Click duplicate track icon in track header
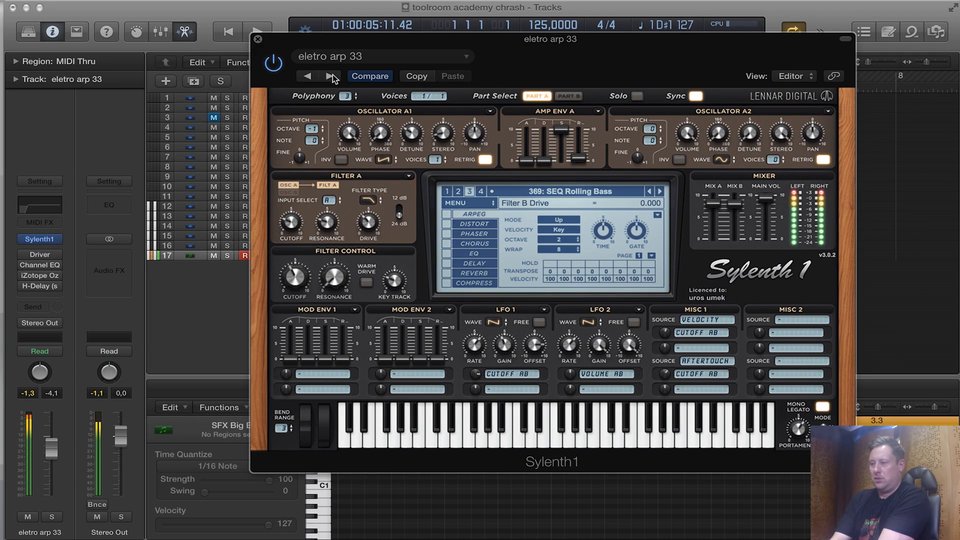Image resolution: width=960 pixels, height=540 pixels. pyautogui.click(x=193, y=81)
